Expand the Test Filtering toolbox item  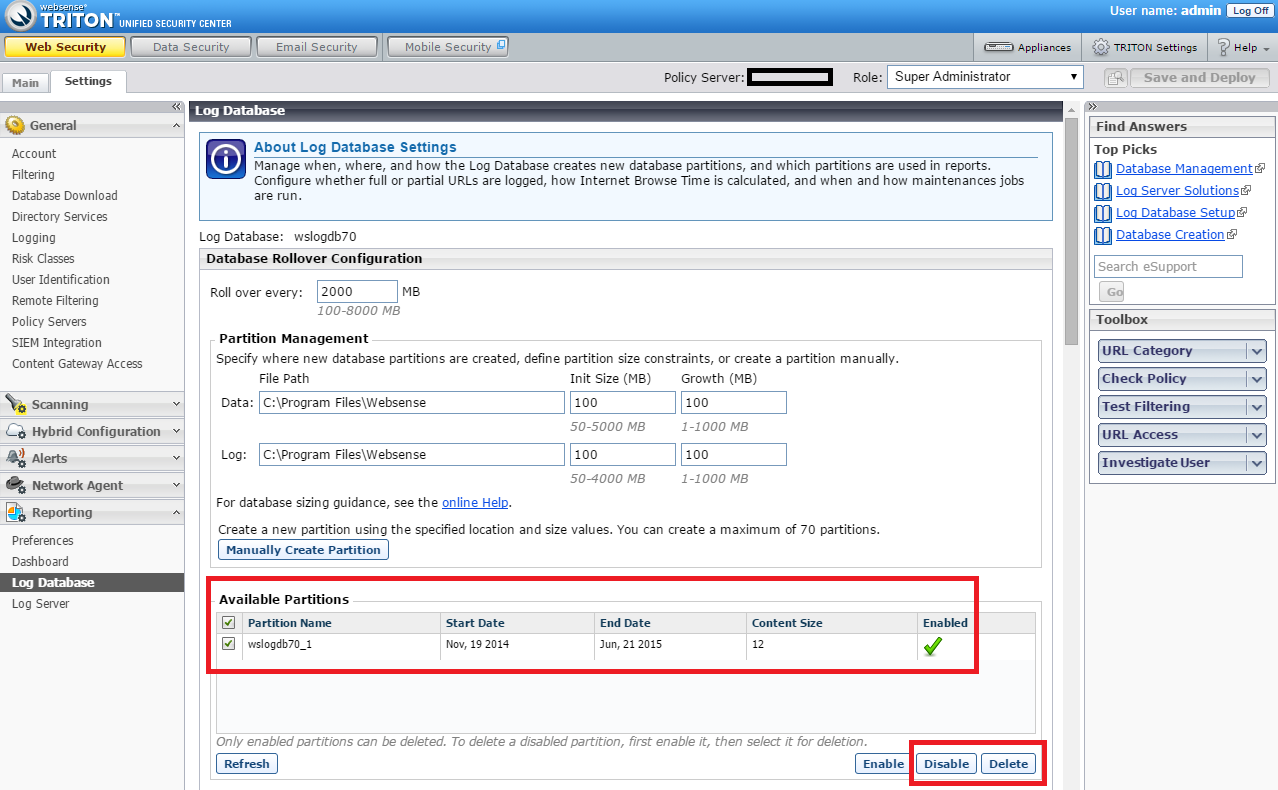point(1257,407)
